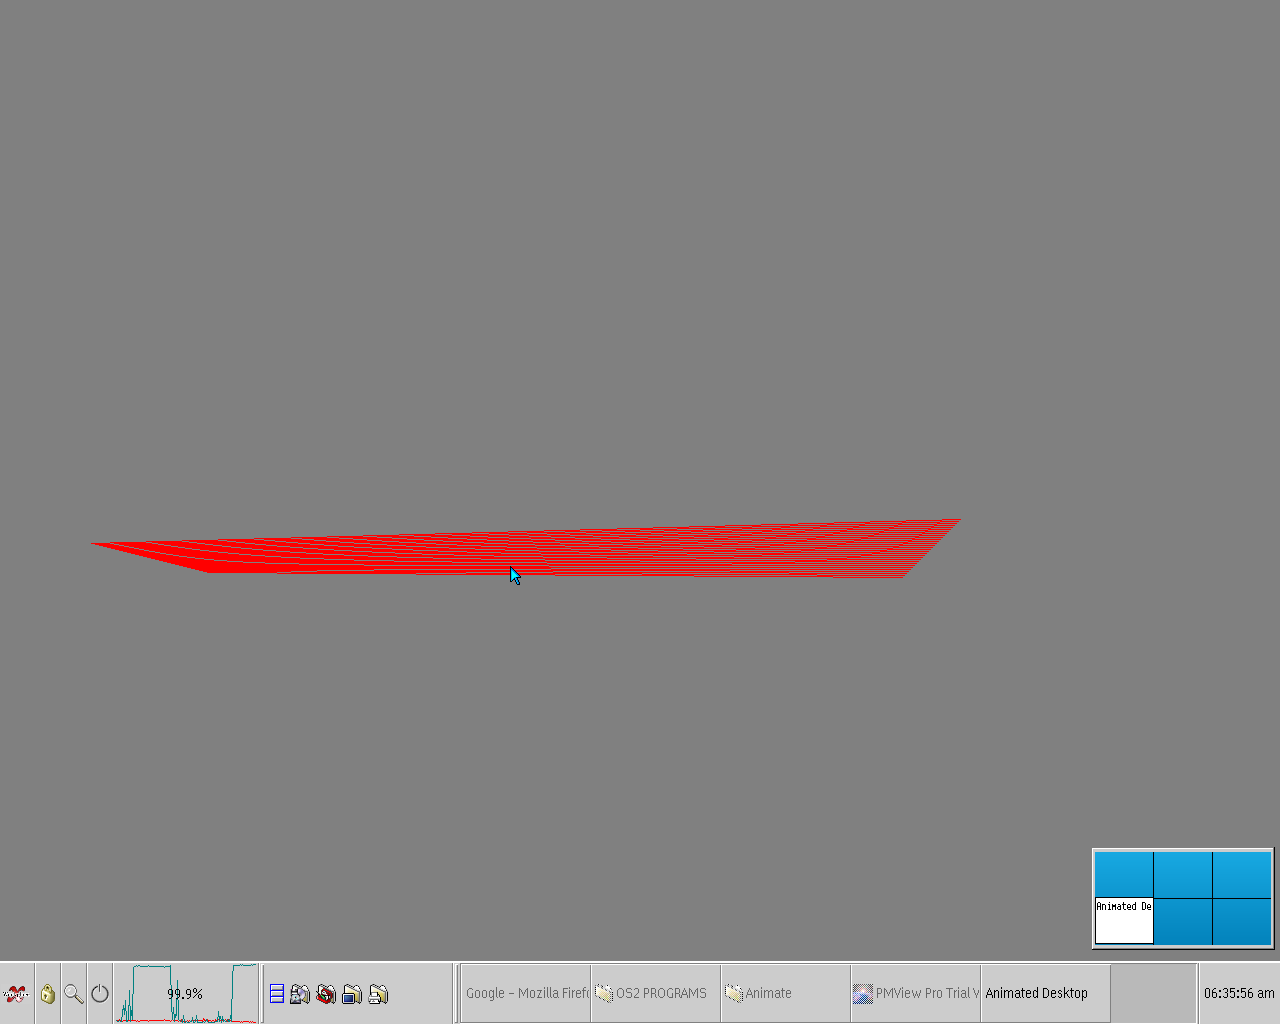
Task: Switch to the Animate folder window
Action: point(785,994)
